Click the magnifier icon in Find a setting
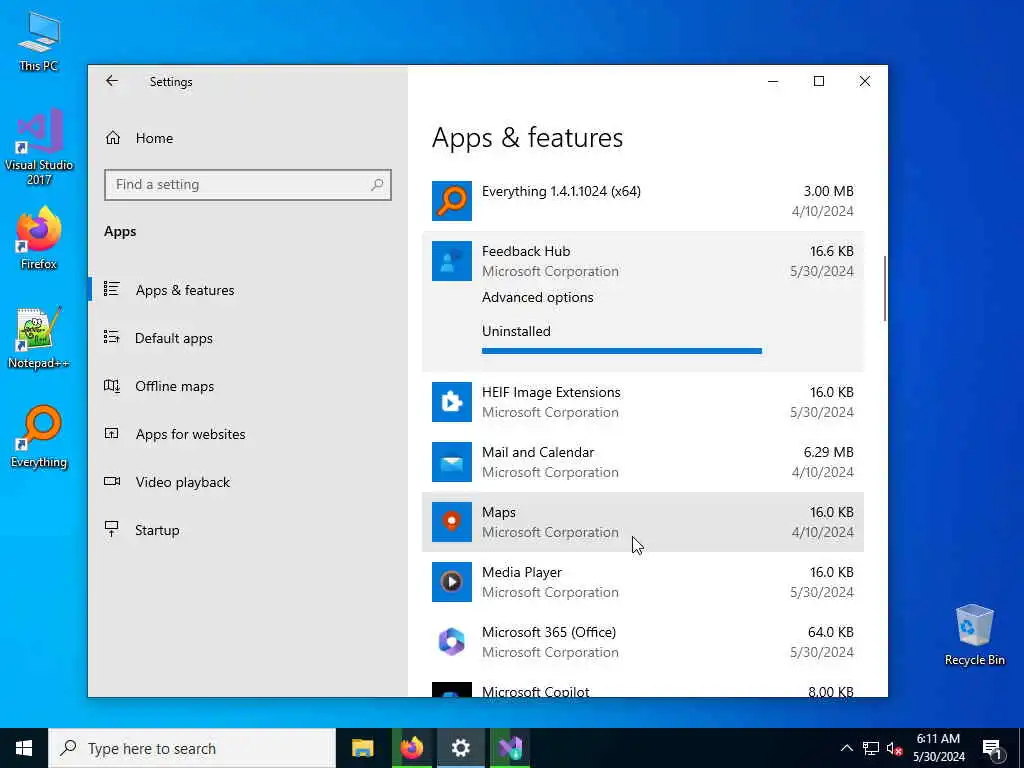The image size is (1024, 768). (377, 185)
